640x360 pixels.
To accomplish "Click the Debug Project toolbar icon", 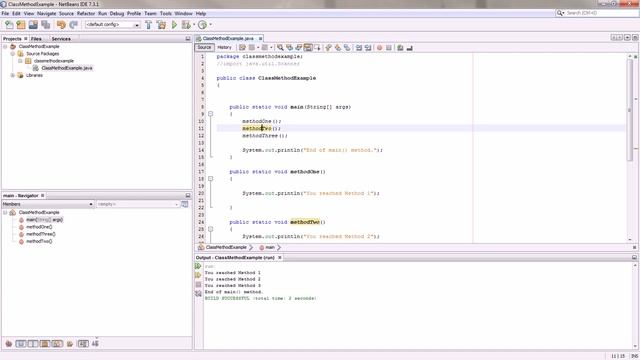I will click(x=186, y=25).
